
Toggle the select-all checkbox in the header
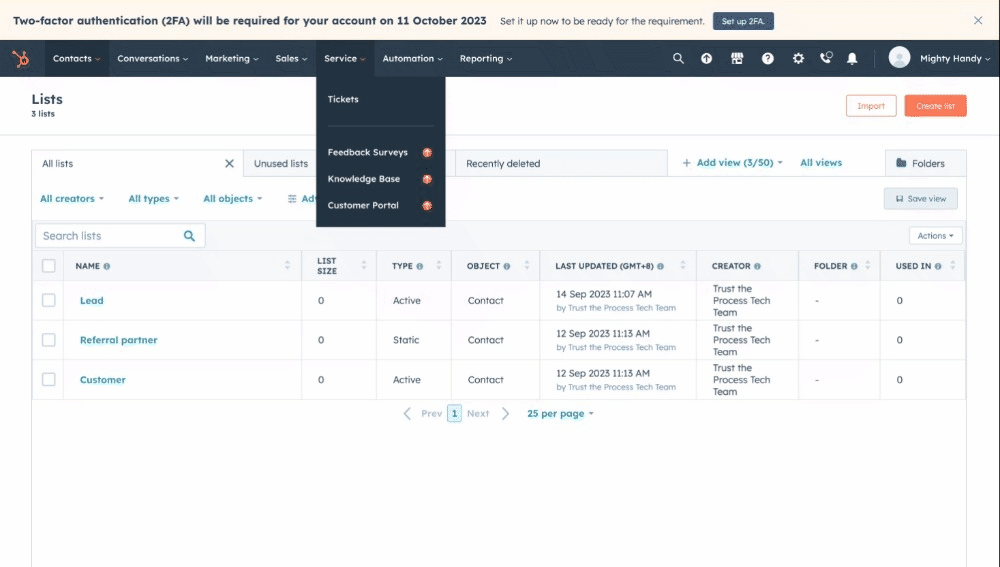[x=48, y=266]
